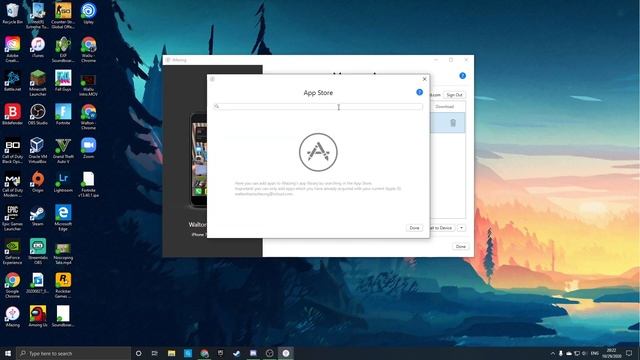Click the blue help icon in iMazing window
Screen dimensions: 640x360
pyautogui.click(x=462, y=76)
